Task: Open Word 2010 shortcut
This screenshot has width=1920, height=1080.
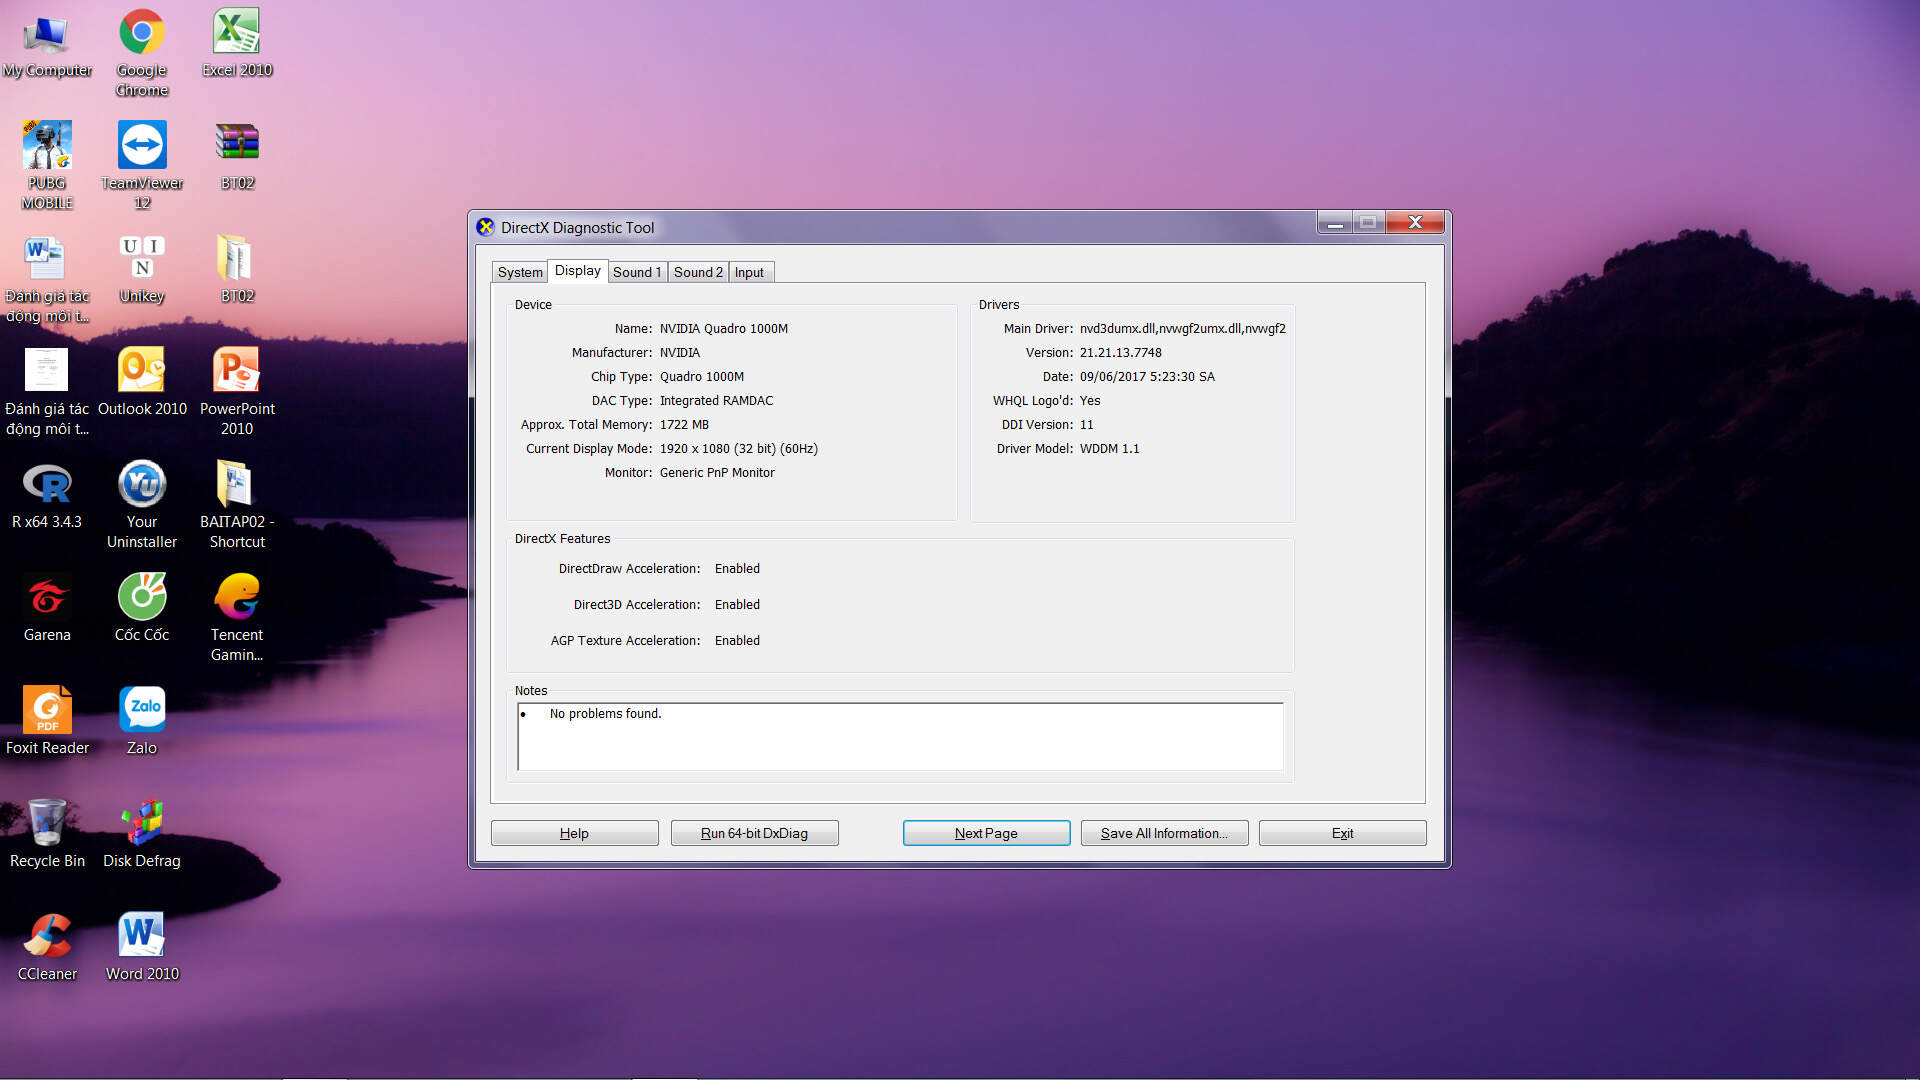Action: (x=142, y=946)
